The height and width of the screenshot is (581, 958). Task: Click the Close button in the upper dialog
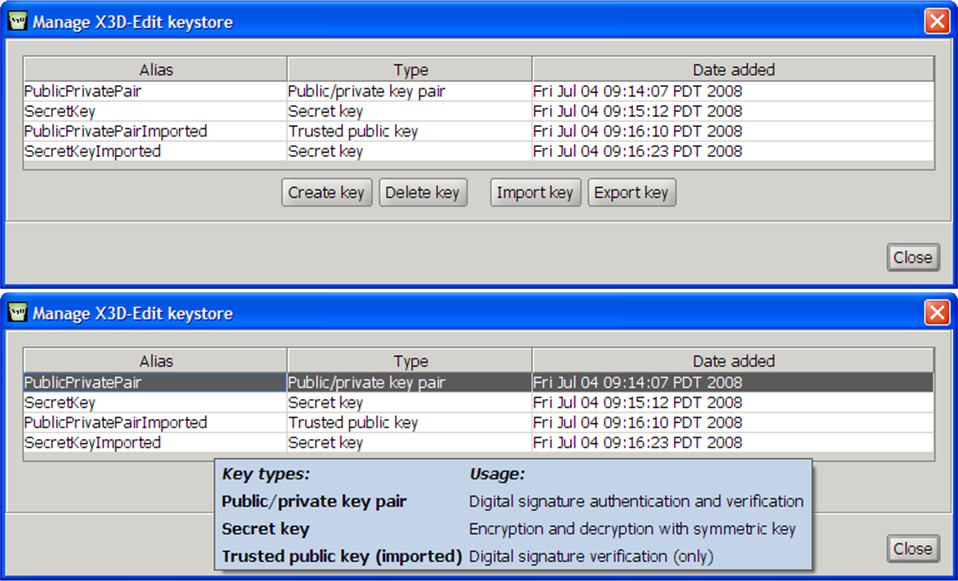912,258
